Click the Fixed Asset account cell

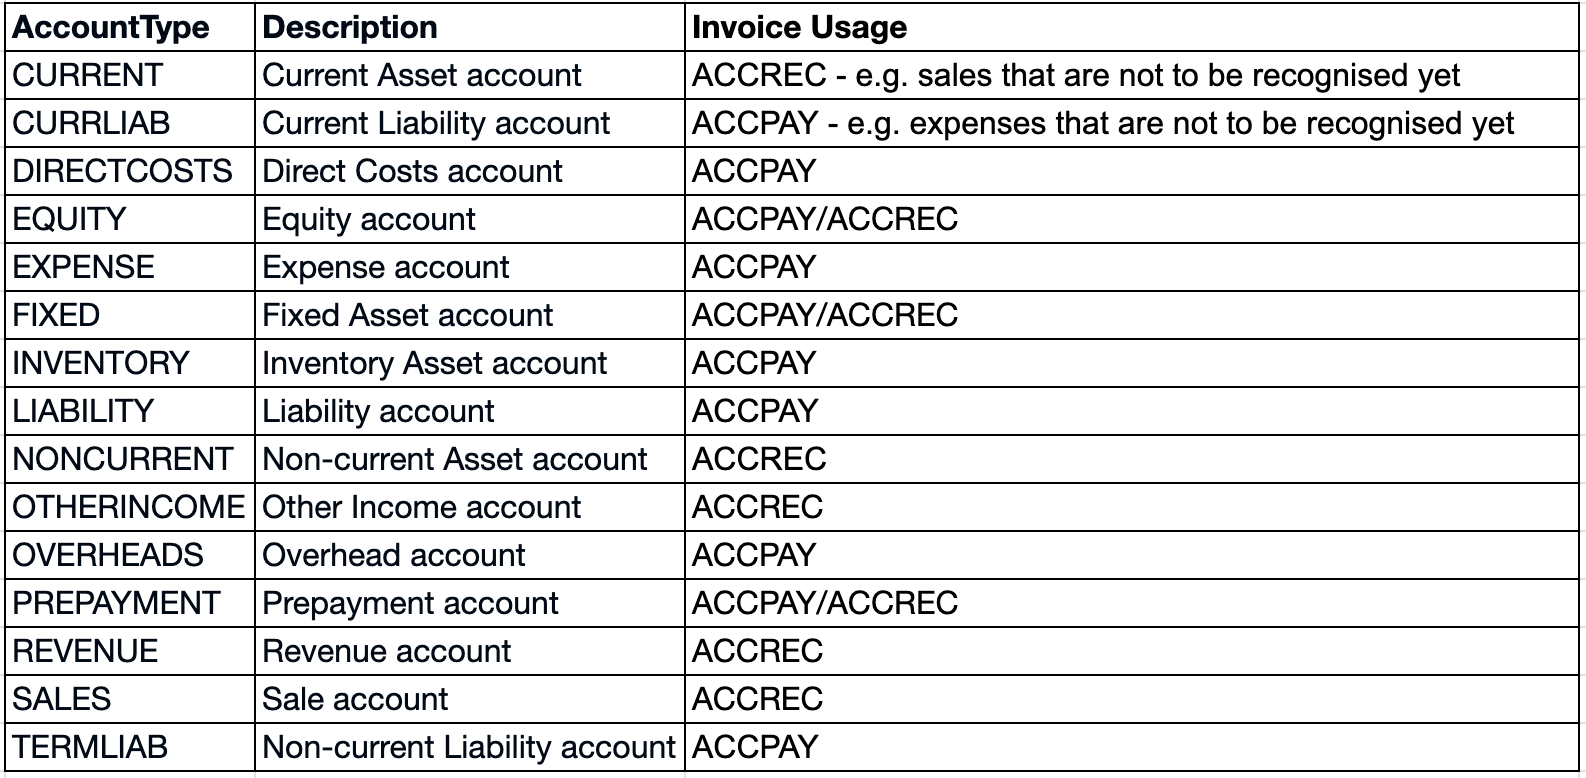pyautogui.click(x=407, y=315)
